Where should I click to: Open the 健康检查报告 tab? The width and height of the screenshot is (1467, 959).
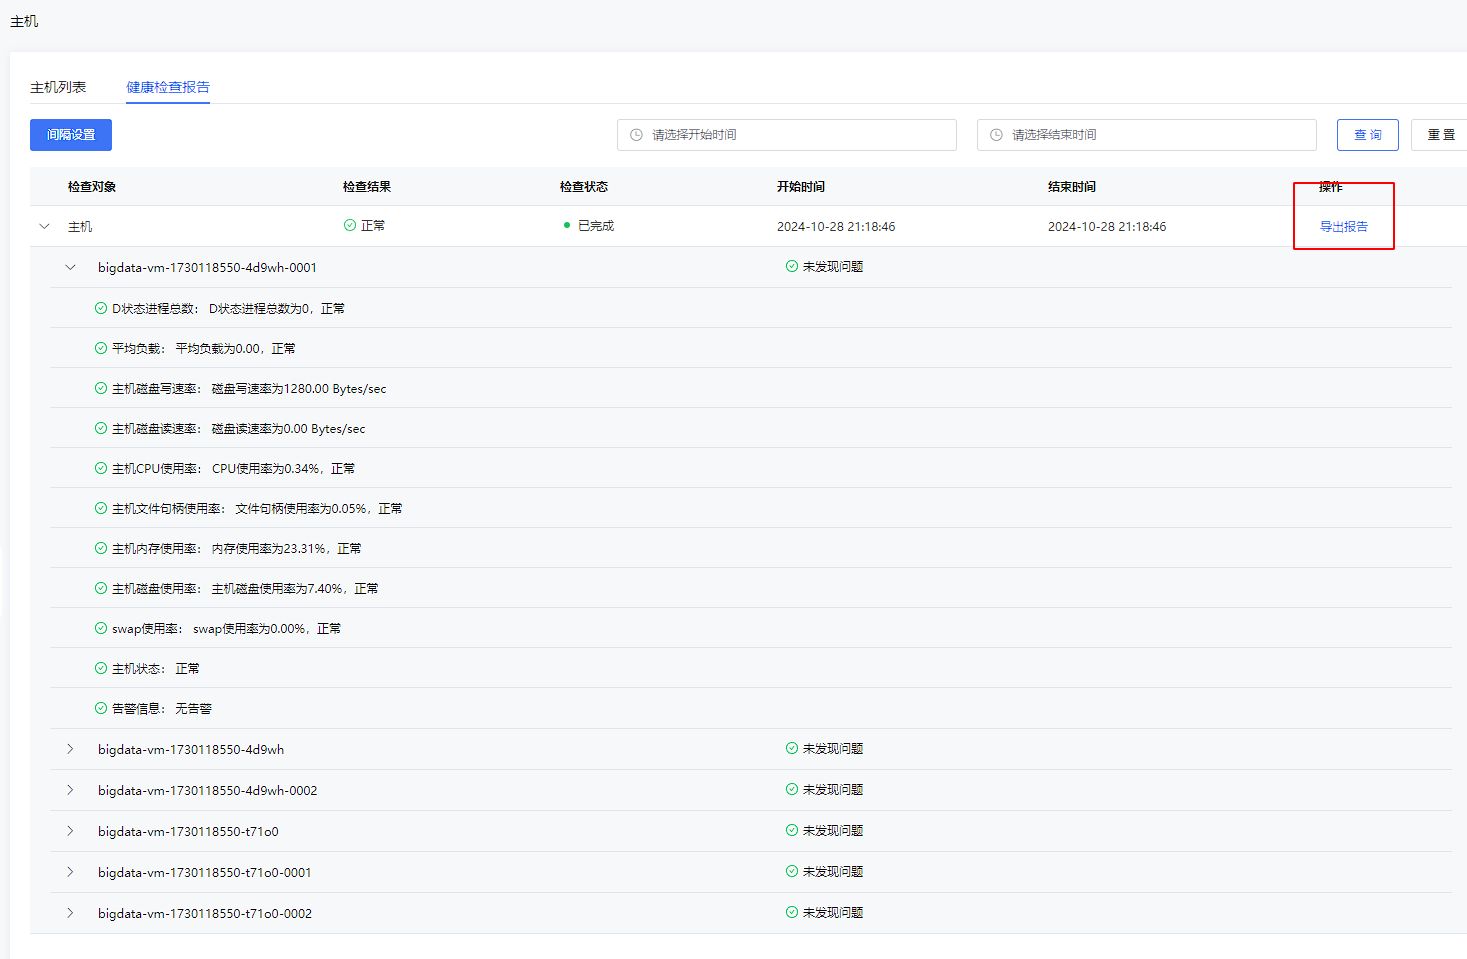168,87
